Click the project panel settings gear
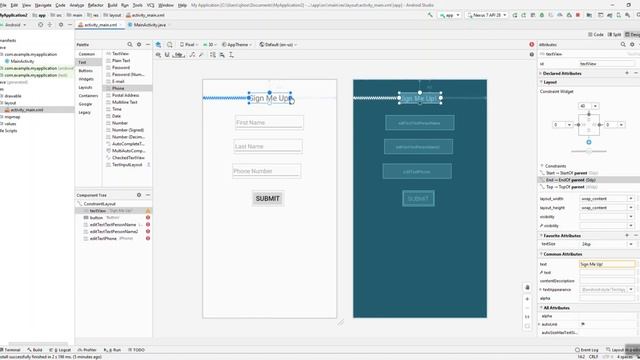The image size is (640, 360). 61,25
